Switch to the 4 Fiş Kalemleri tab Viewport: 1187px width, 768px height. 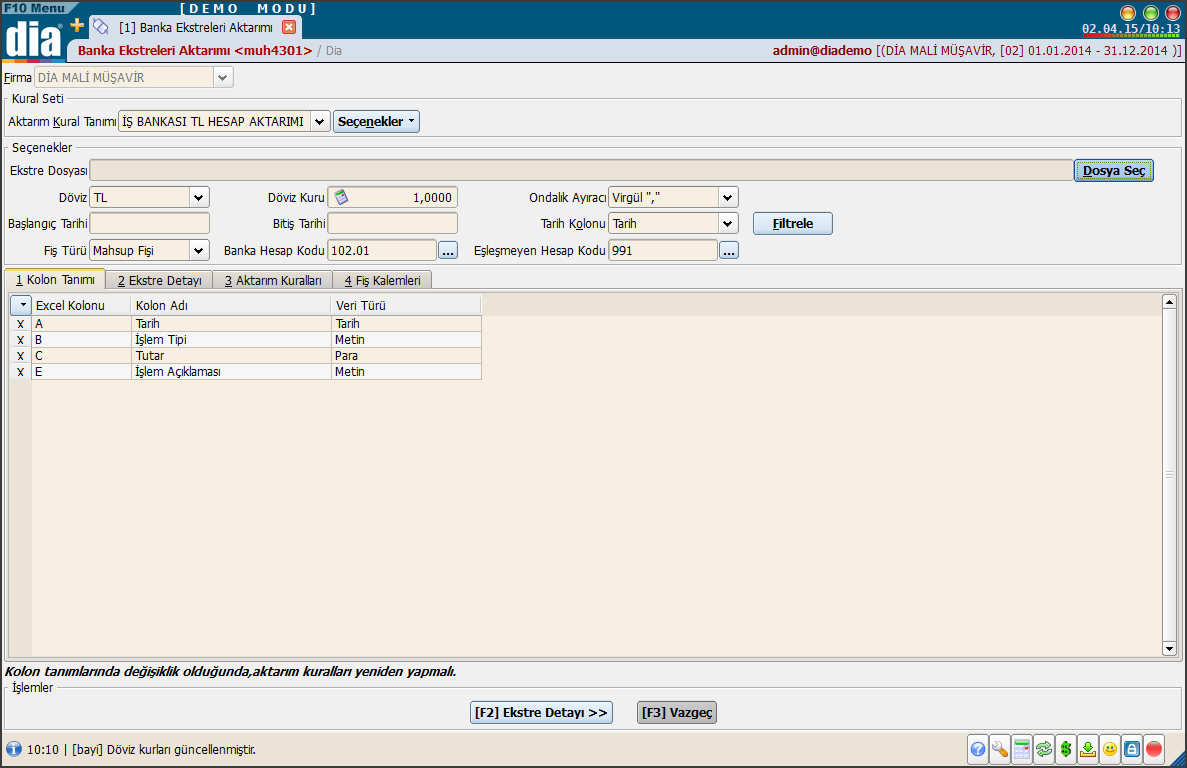[x=382, y=281]
